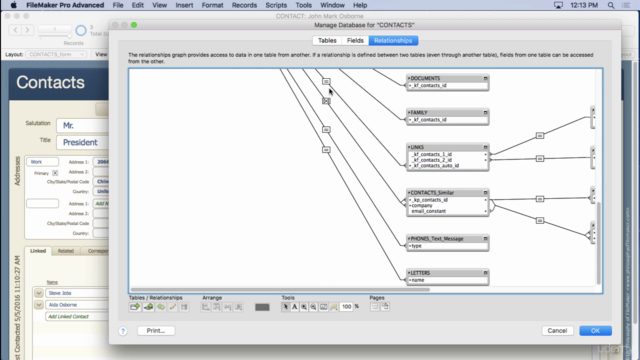Click the dark gray color swatch
Viewport: 640px width, 360px height.
coord(262,307)
